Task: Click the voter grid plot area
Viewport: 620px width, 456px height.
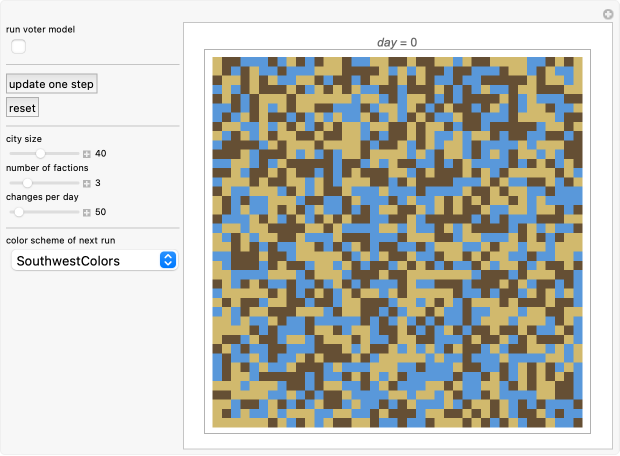Action: click(397, 242)
